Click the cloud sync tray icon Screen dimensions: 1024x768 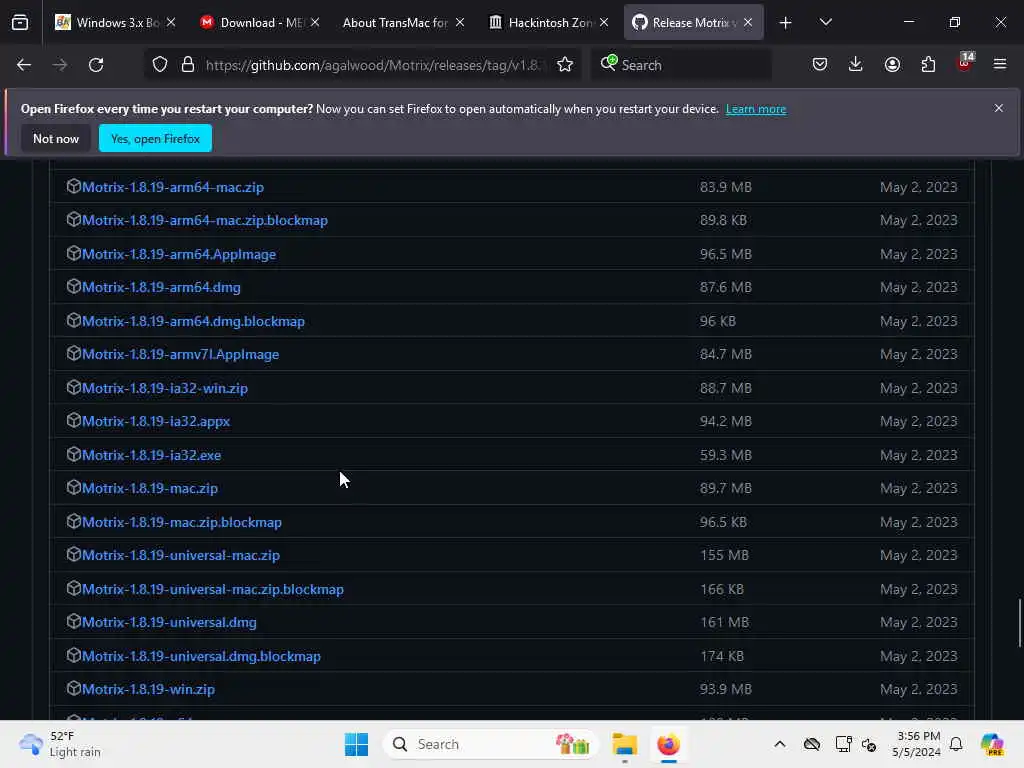812,744
